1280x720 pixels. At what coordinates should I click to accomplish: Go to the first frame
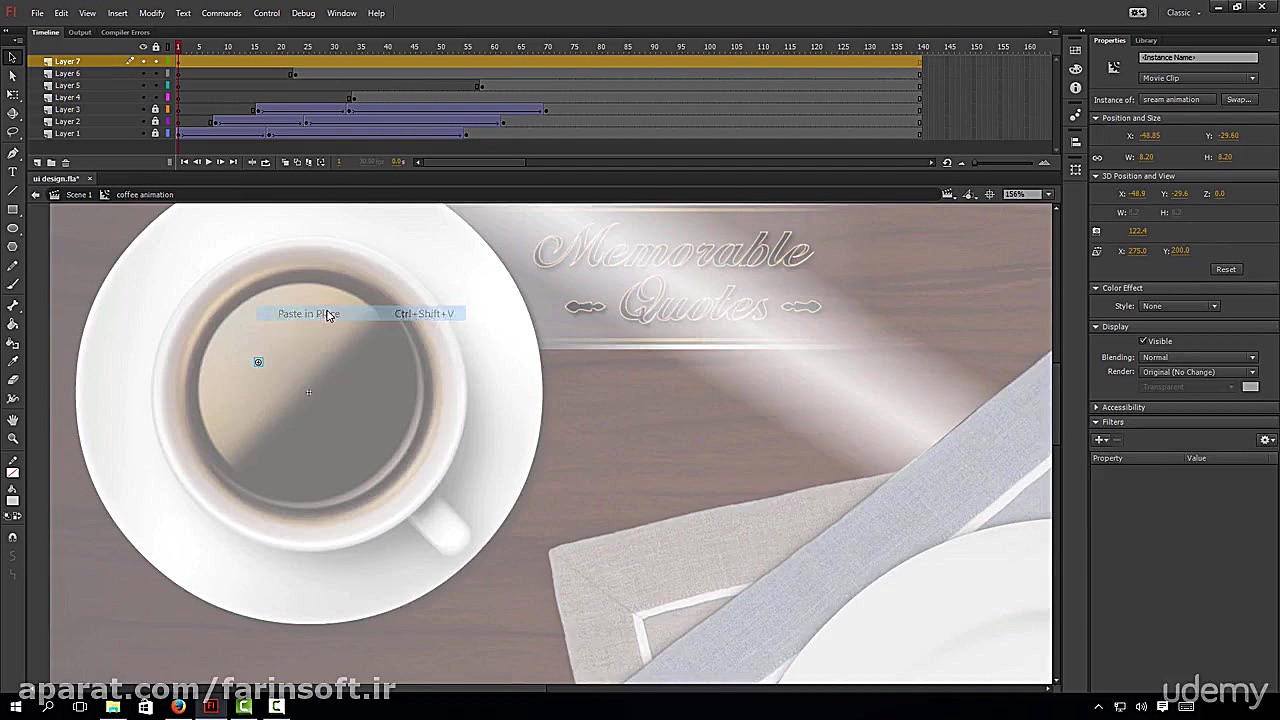(184, 162)
